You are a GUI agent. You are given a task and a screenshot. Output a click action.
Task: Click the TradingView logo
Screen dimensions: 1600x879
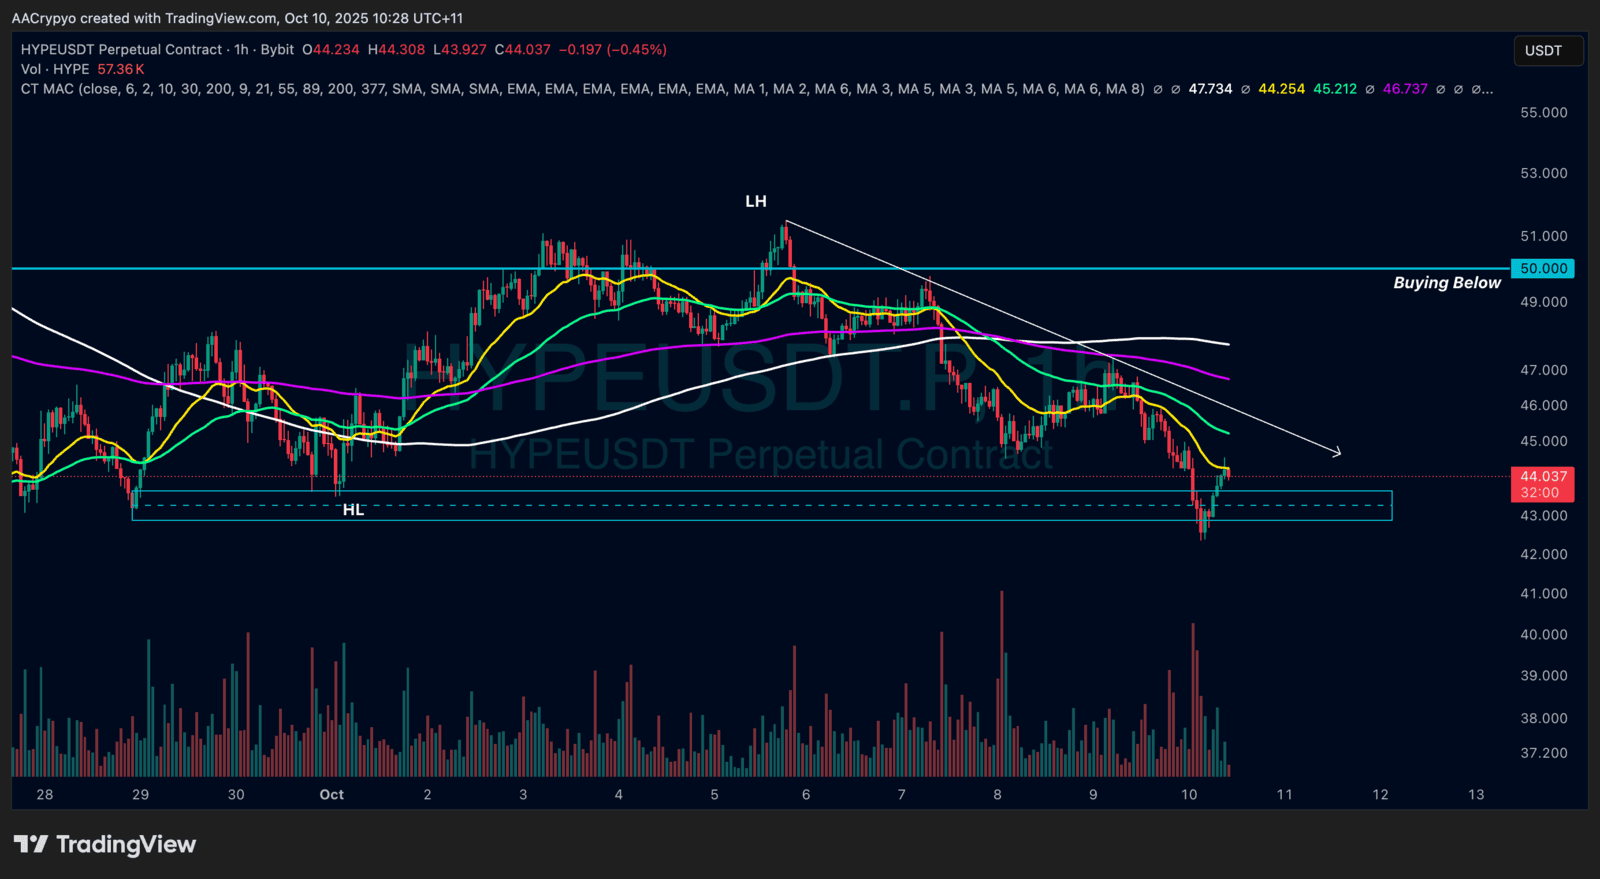[x=105, y=845]
